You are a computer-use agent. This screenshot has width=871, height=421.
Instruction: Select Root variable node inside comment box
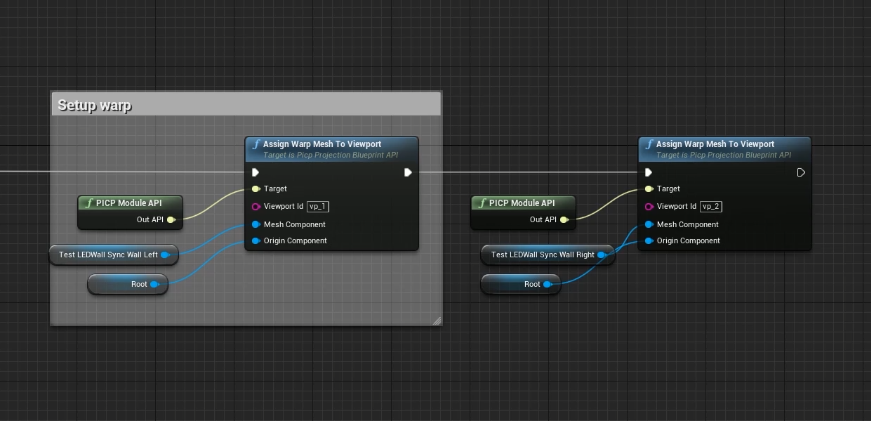pyautogui.click(x=128, y=284)
